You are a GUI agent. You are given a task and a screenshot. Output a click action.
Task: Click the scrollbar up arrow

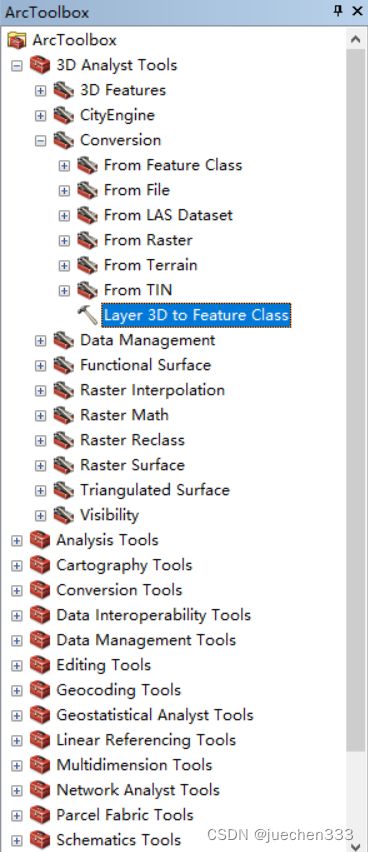coord(356,39)
